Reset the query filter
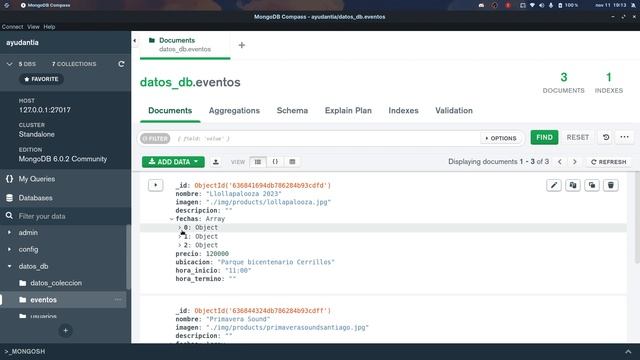Viewport: 640px width, 360px height. (578, 138)
